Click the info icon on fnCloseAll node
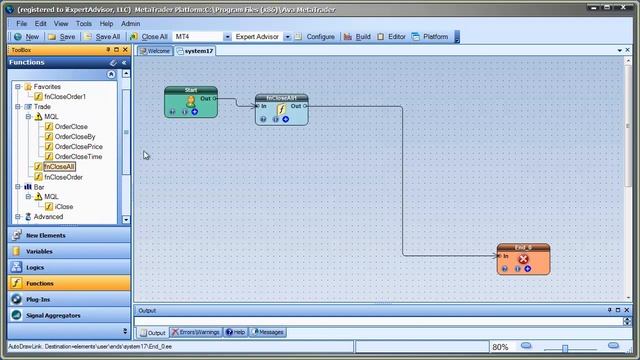The image size is (640, 360). pyautogui.click(x=276, y=119)
